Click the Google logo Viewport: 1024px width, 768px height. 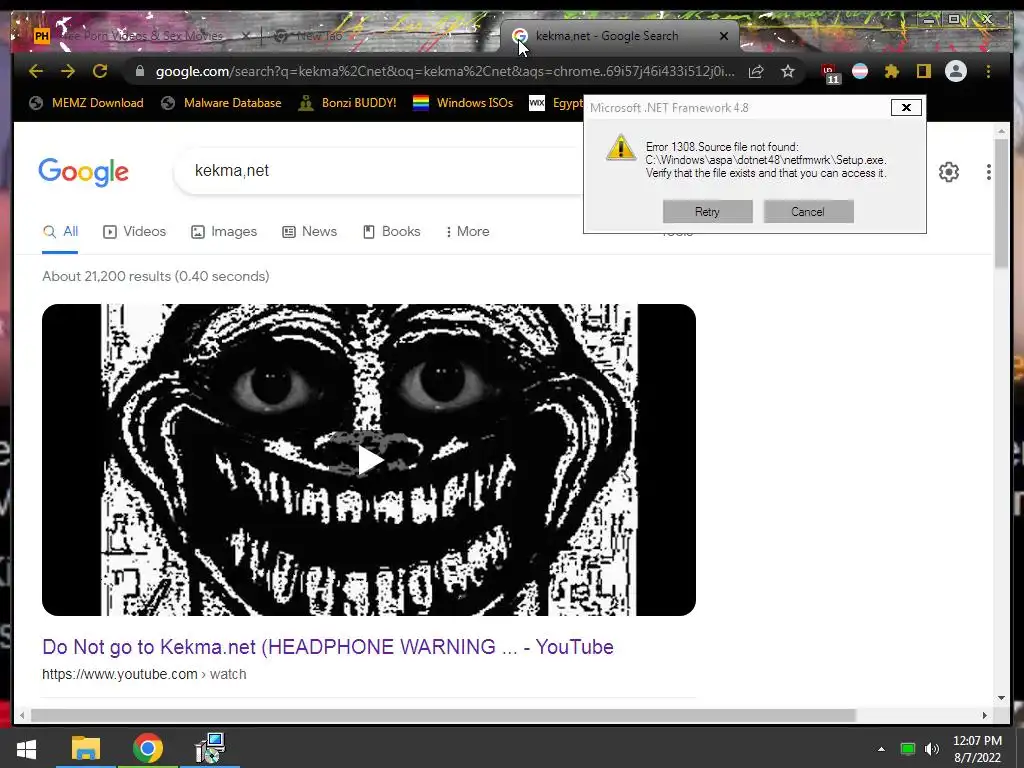click(84, 172)
